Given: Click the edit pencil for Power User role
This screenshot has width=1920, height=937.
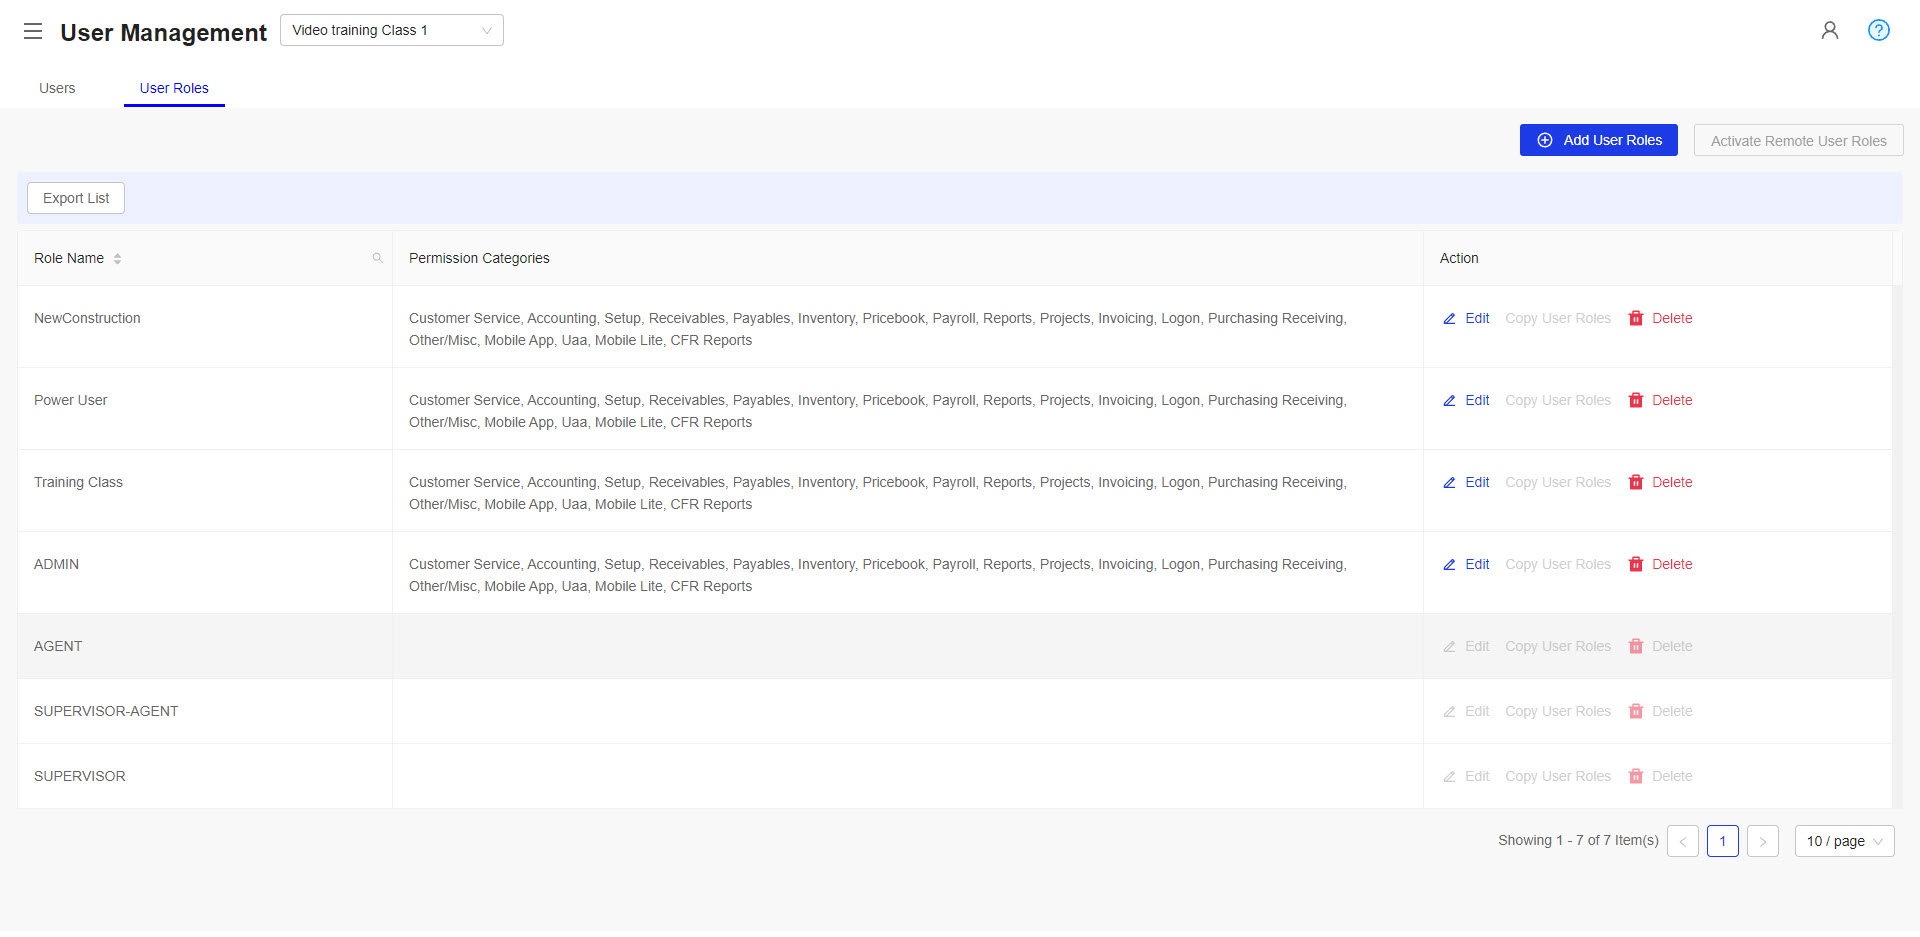Looking at the screenshot, I should pos(1449,400).
